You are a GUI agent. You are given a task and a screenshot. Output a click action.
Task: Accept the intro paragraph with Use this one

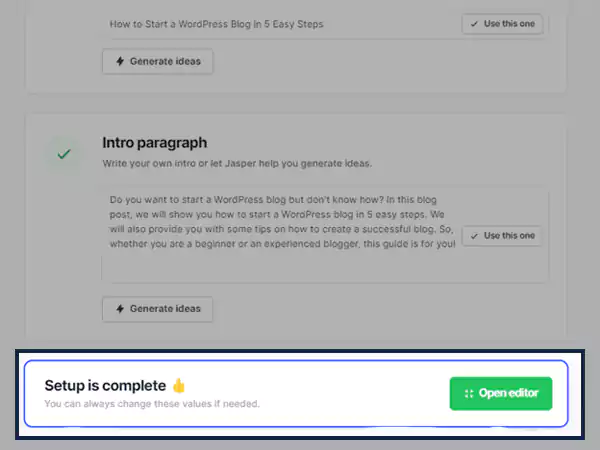(x=502, y=236)
